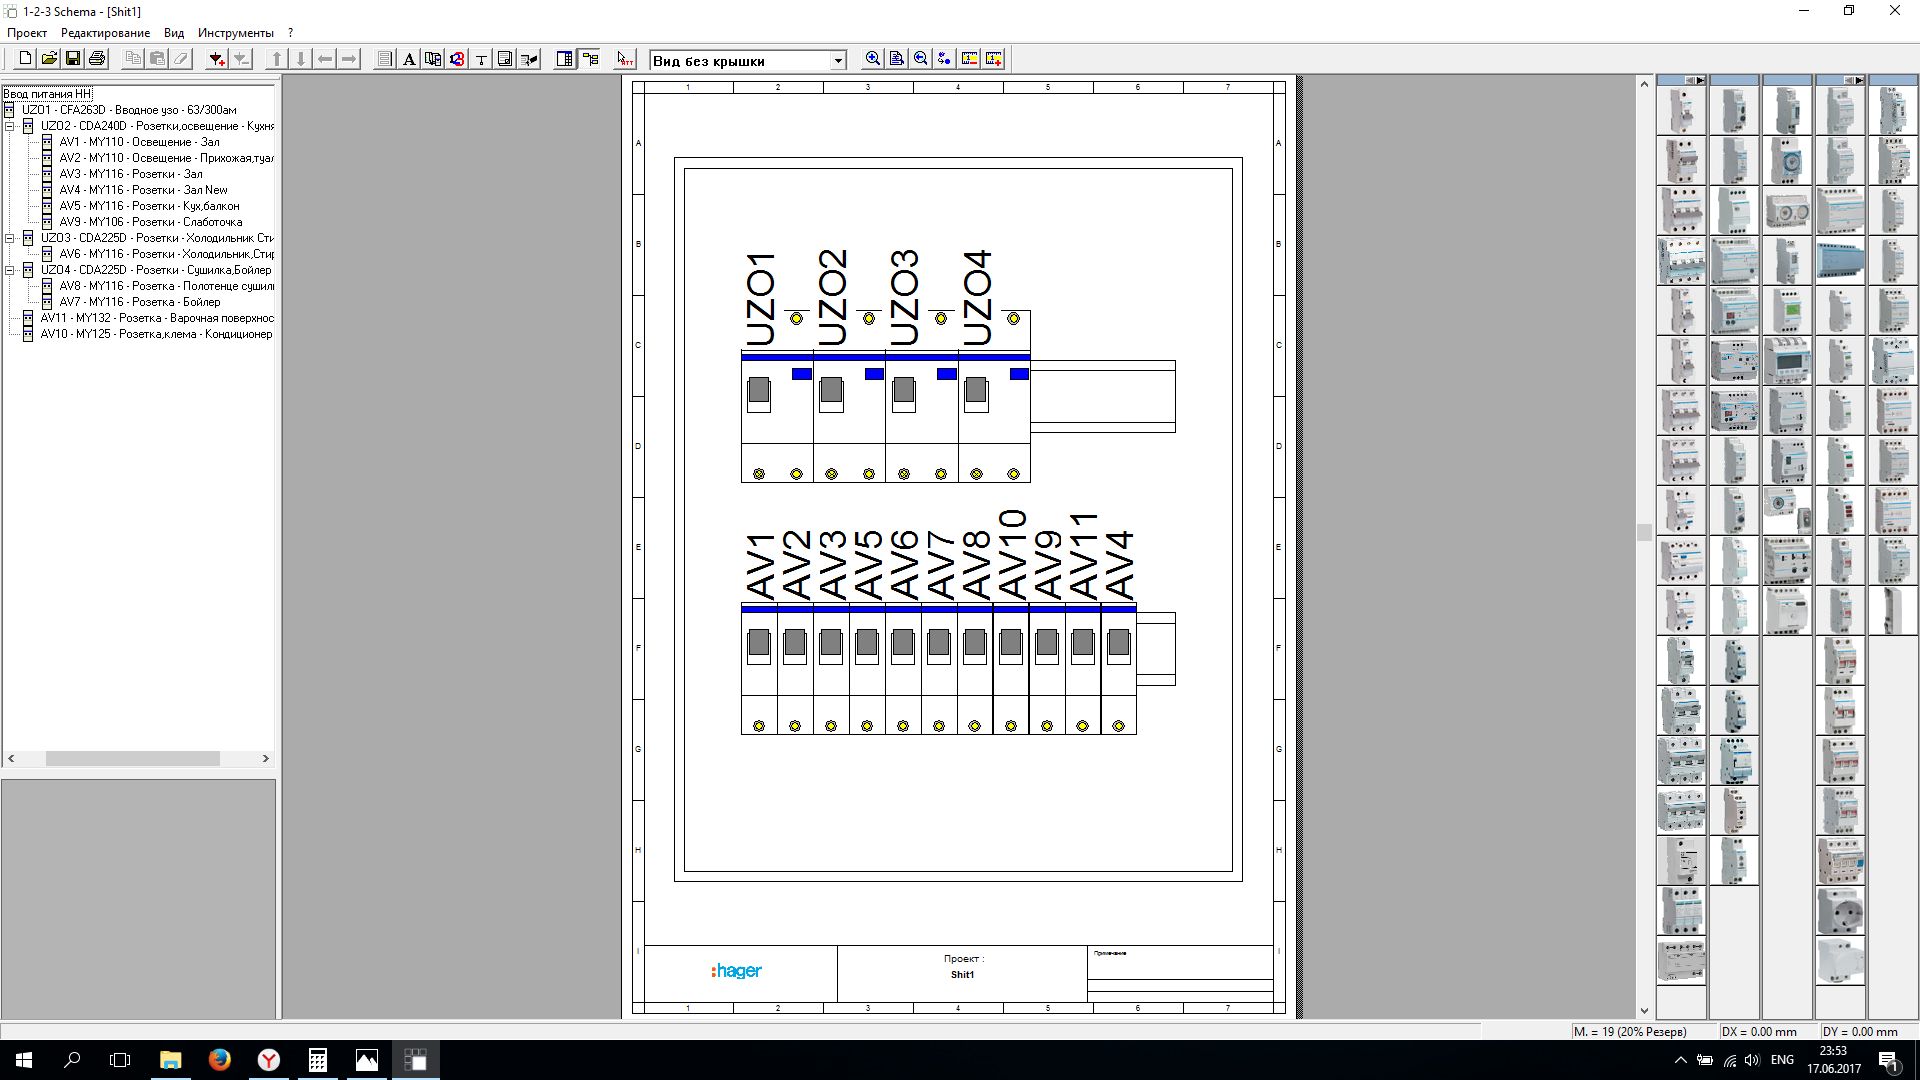The width and height of the screenshot is (1920, 1080).
Task: Click the open folder toolbar icon
Action: (x=49, y=59)
